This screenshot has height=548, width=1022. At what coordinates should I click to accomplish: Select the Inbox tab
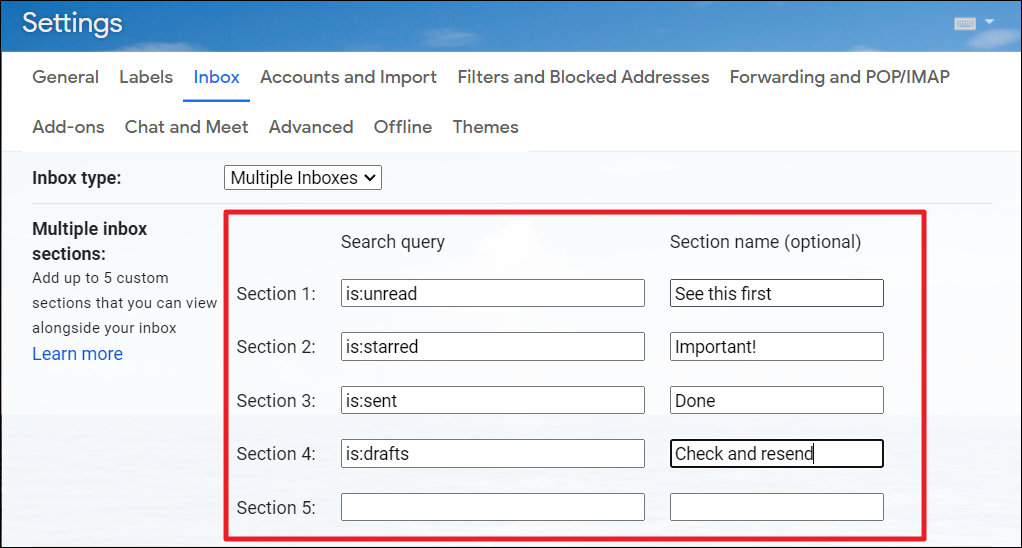pos(216,77)
